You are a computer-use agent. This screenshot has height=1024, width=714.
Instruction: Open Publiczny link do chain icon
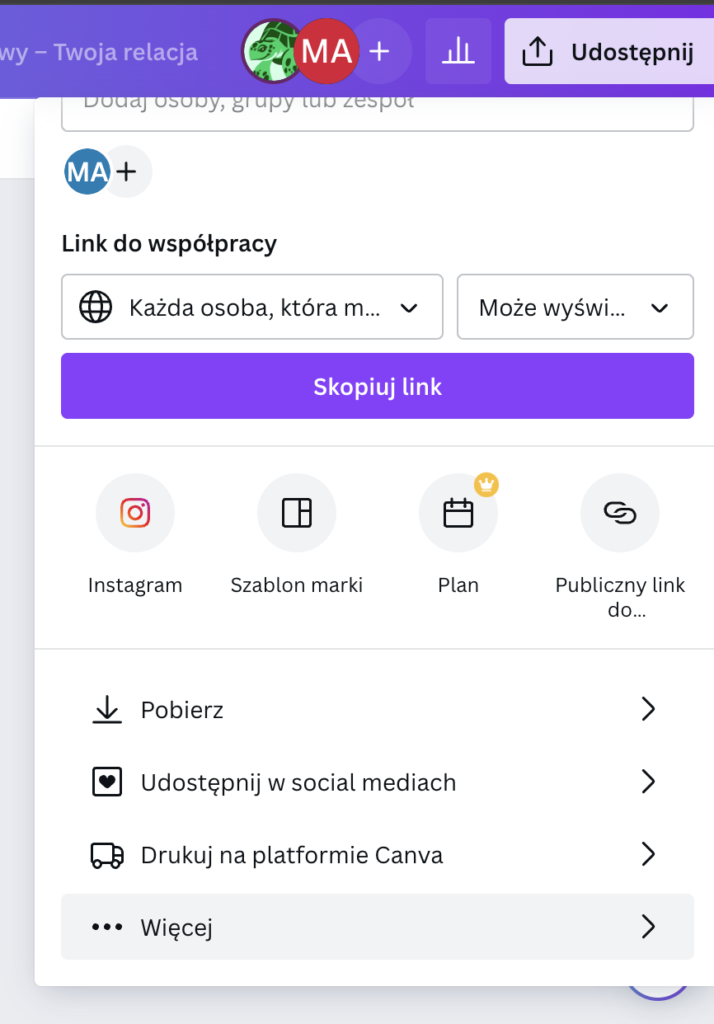tap(620, 513)
